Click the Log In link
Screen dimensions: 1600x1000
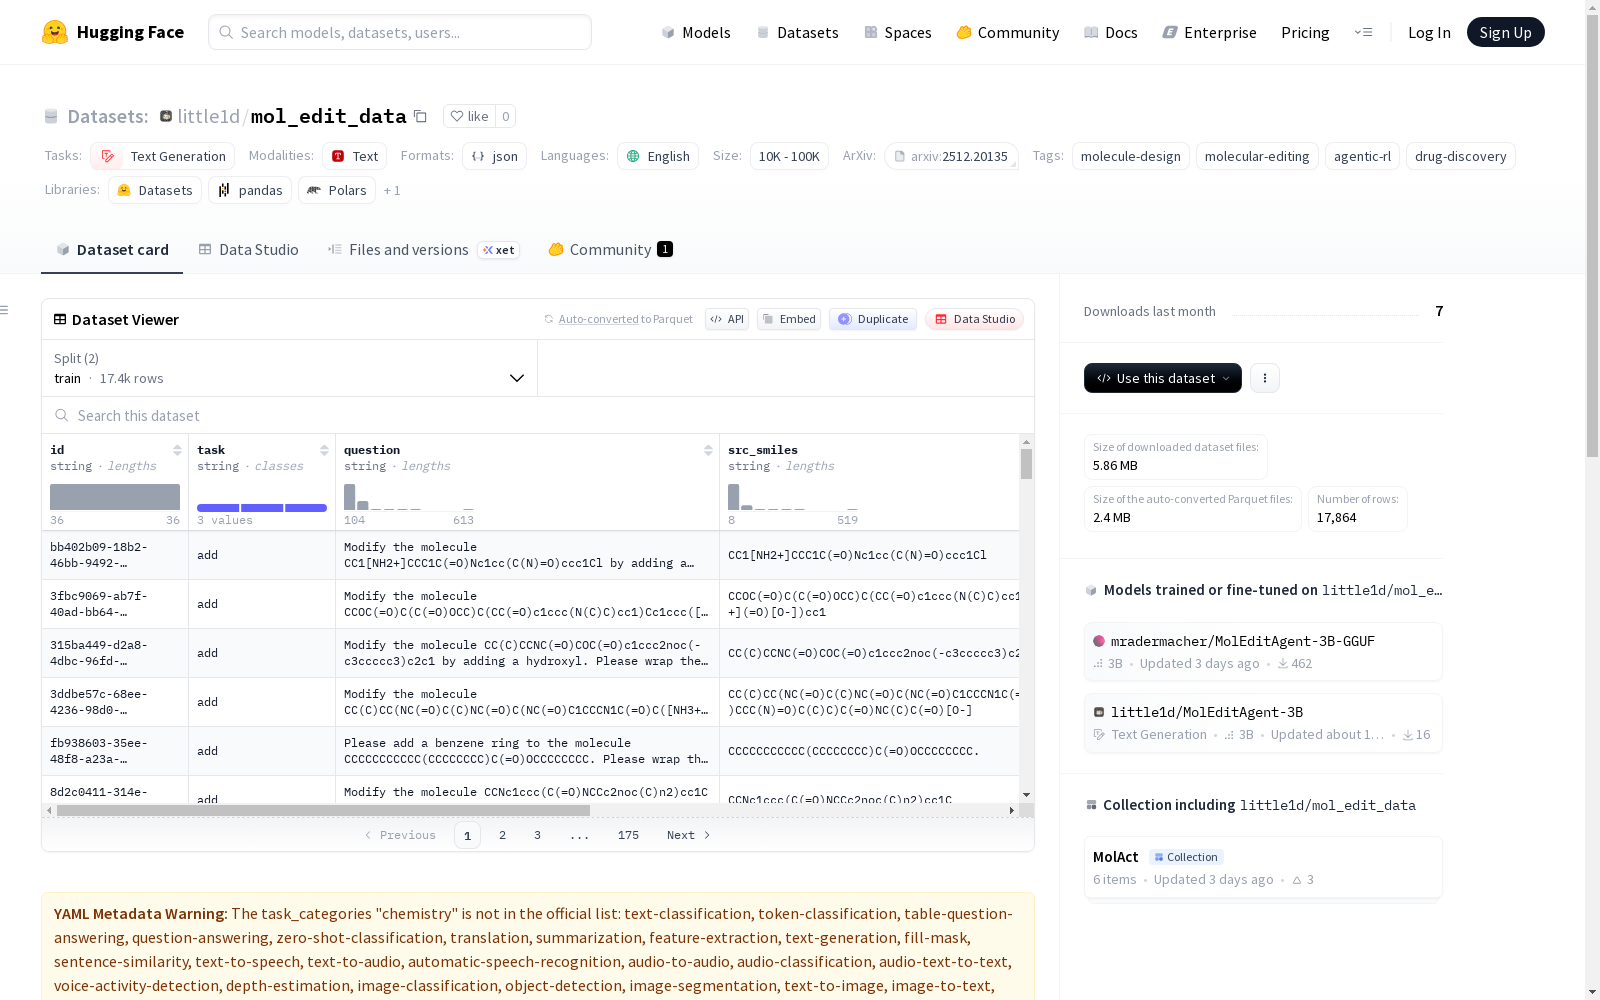coord(1429,32)
